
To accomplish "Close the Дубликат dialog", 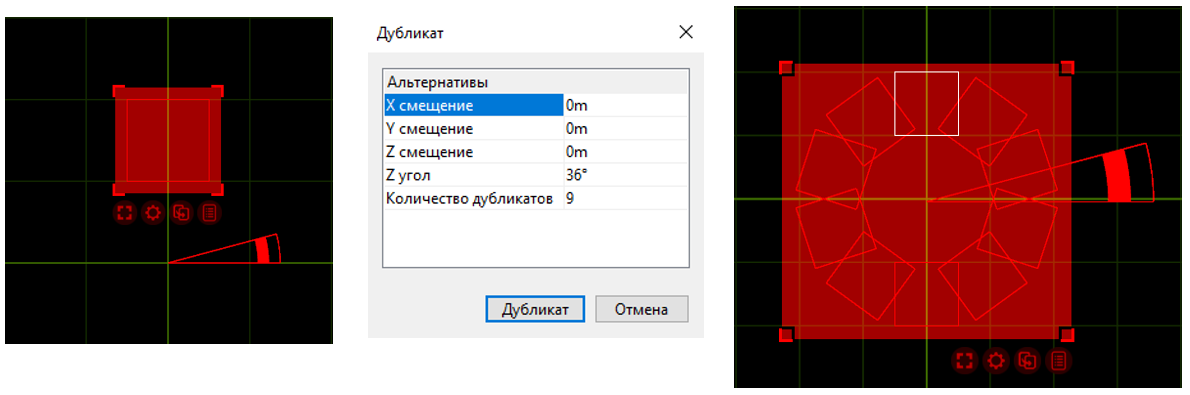I will pyautogui.click(x=686, y=32).
